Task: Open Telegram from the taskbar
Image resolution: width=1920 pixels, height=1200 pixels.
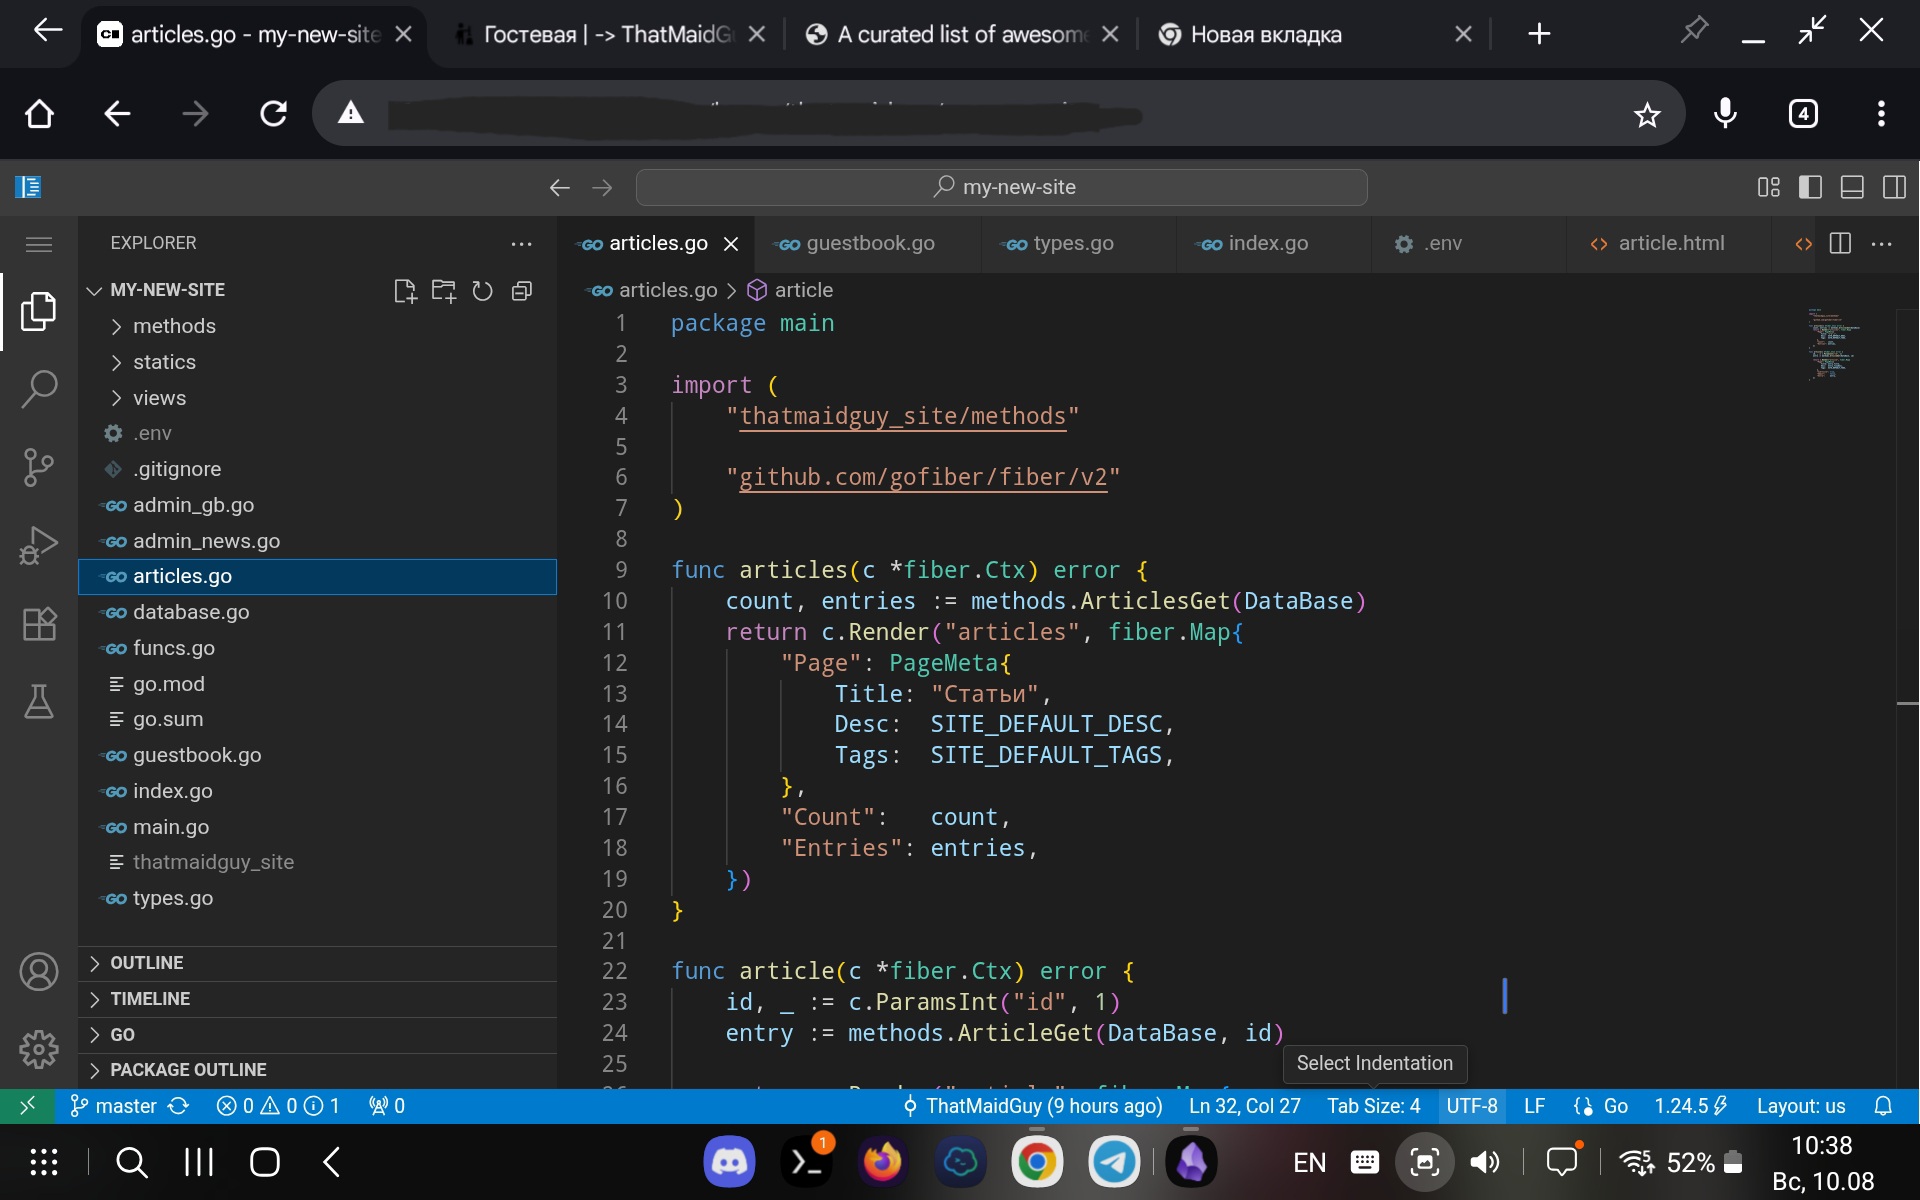Action: pos(1114,1162)
